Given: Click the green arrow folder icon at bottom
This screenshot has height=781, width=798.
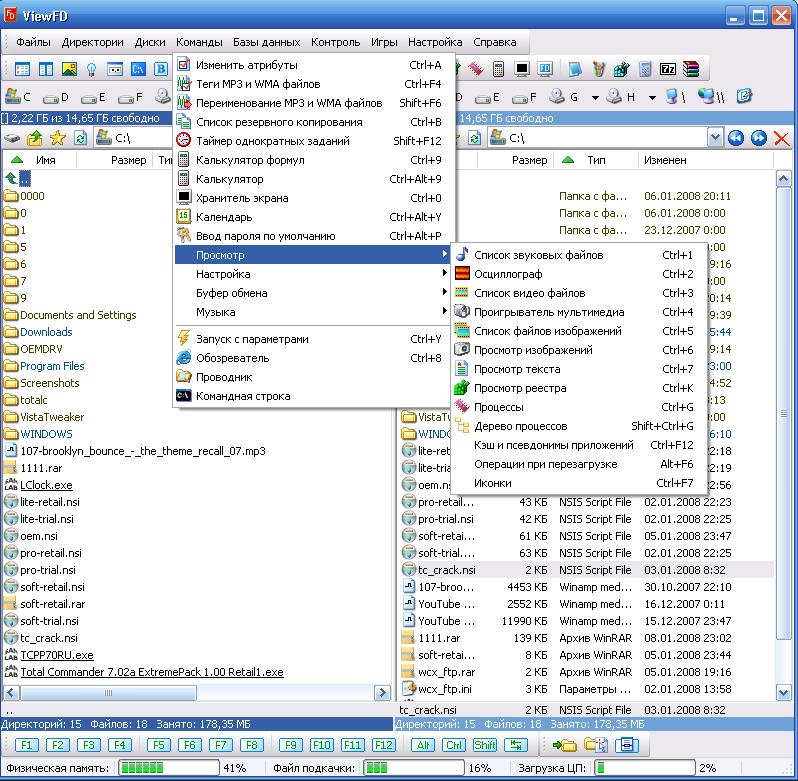Looking at the screenshot, I should click(x=564, y=745).
